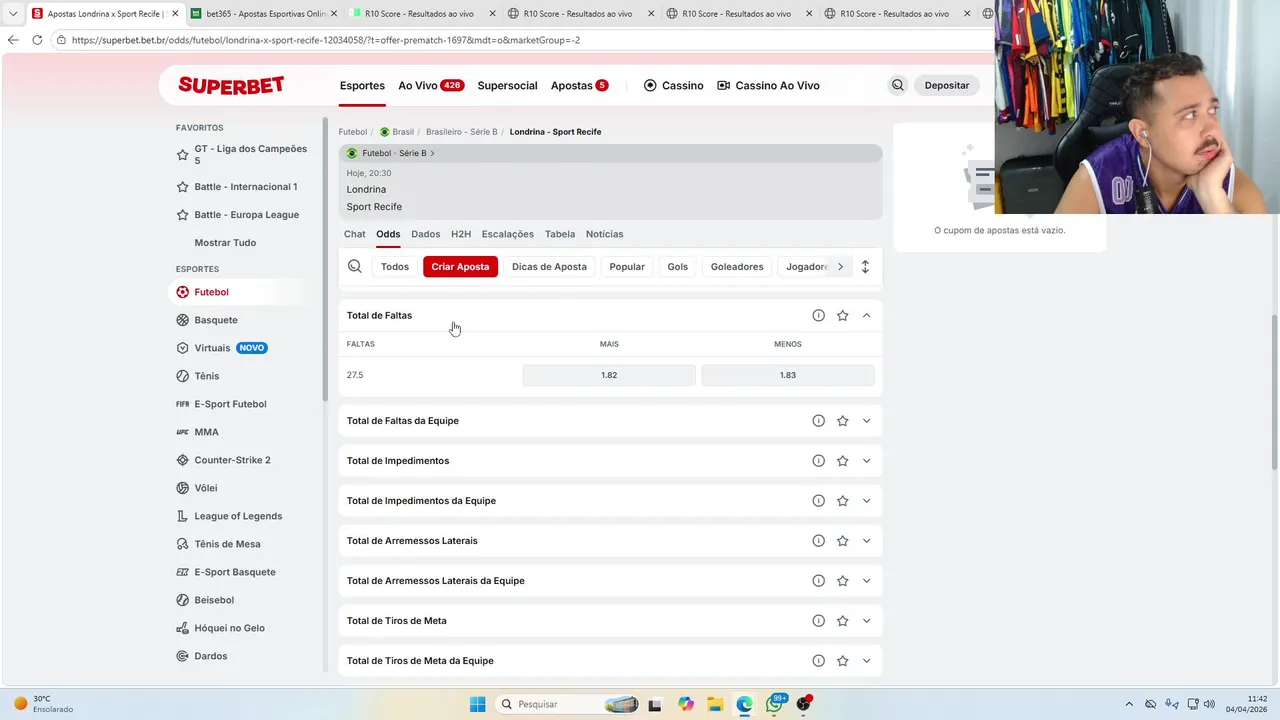Click Mostrar Tudo in favorites
This screenshot has width=1280, height=720.
coord(225,243)
